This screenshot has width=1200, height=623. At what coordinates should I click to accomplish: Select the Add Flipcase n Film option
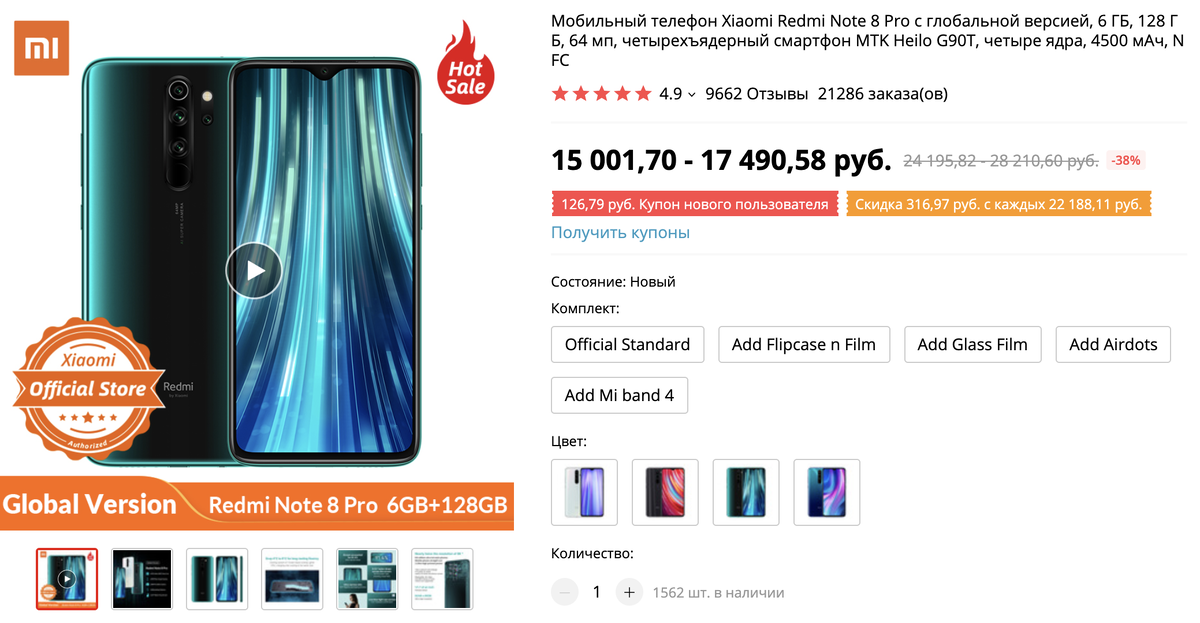[x=804, y=344]
